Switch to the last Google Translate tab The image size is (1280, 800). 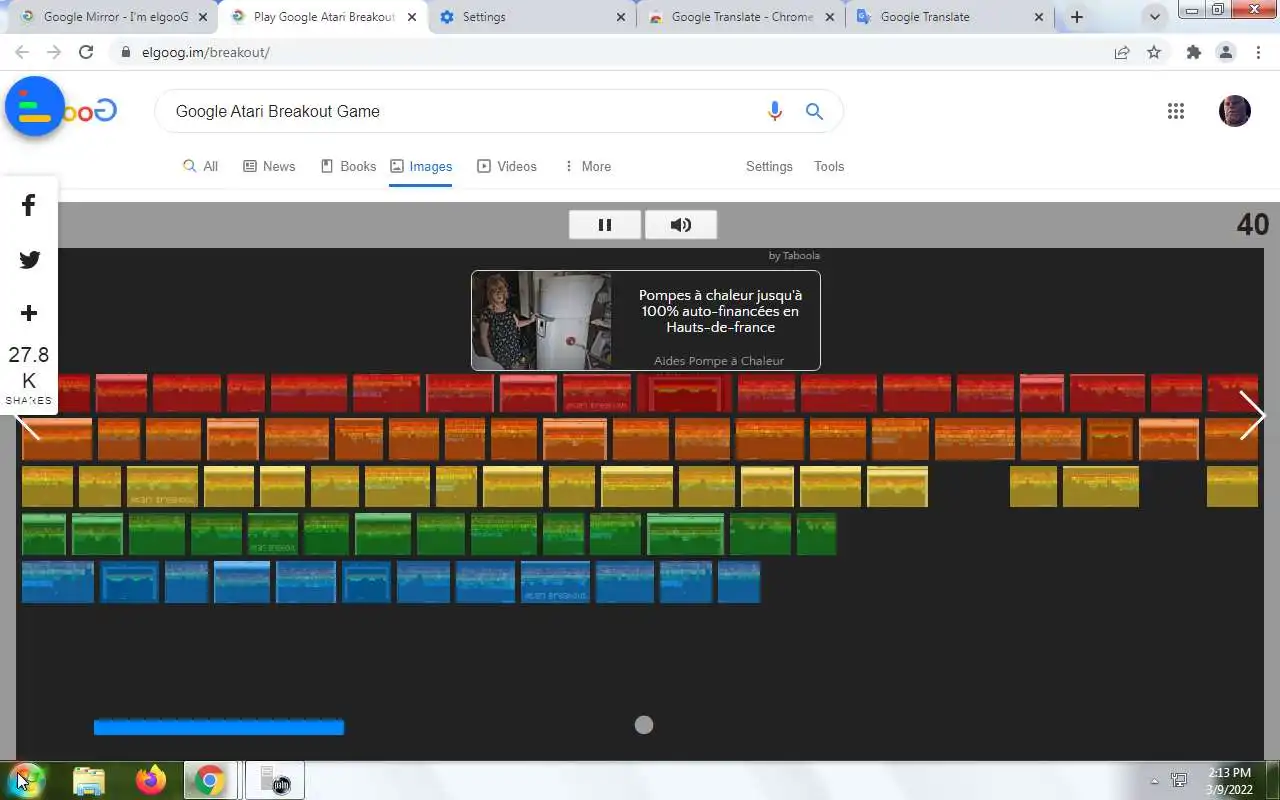click(x=950, y=17)
